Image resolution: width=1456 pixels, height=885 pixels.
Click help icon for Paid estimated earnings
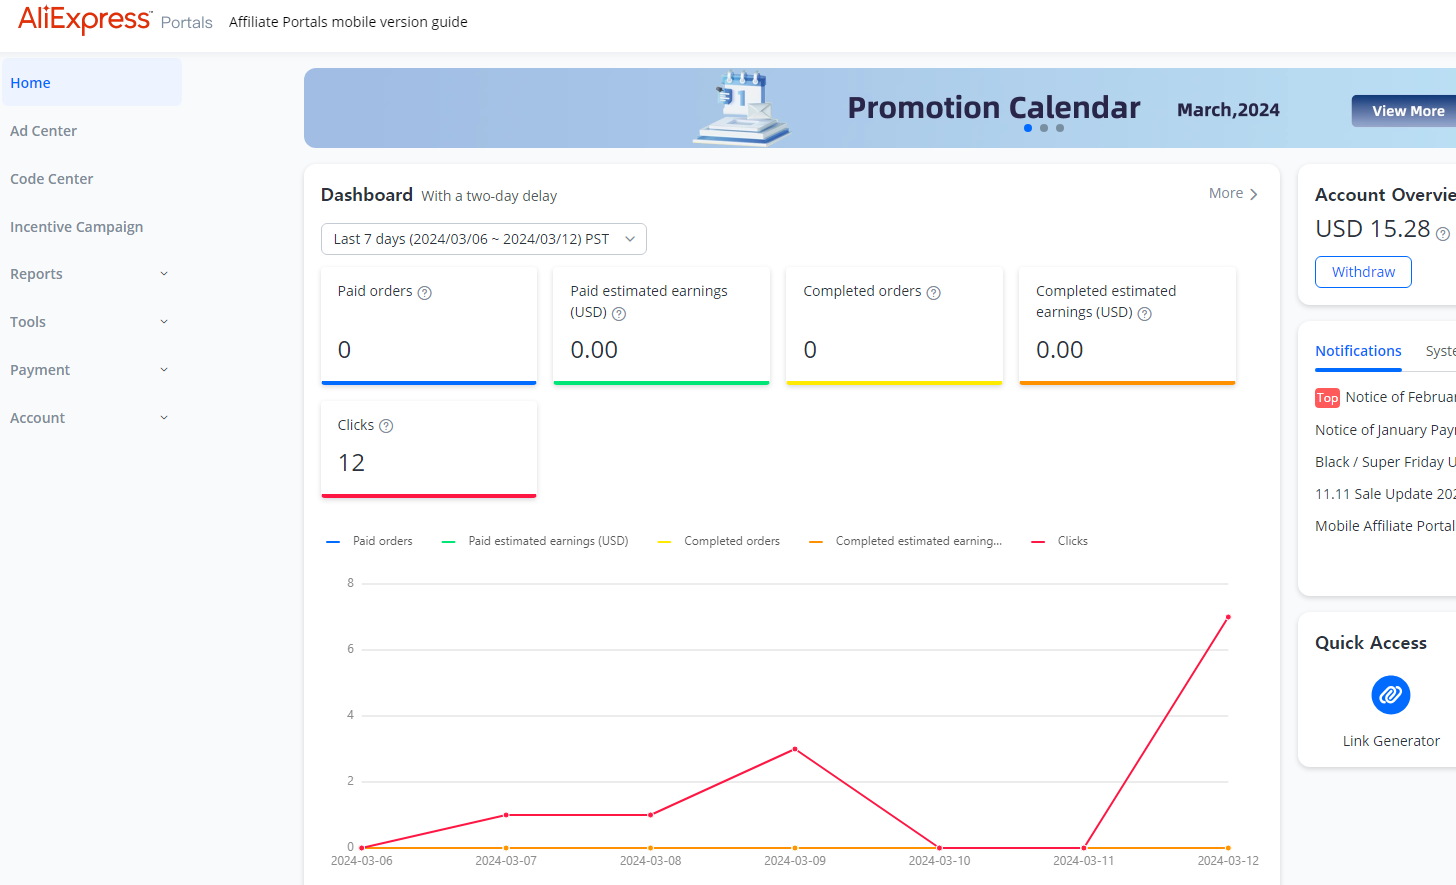619,314
